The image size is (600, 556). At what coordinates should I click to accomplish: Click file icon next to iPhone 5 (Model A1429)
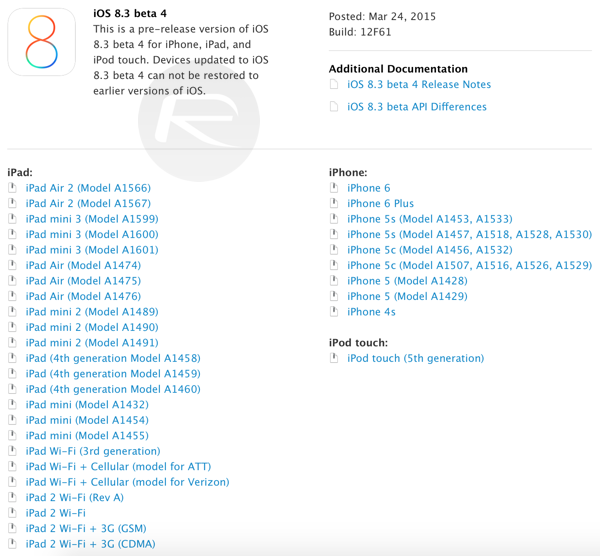point(334,296)
